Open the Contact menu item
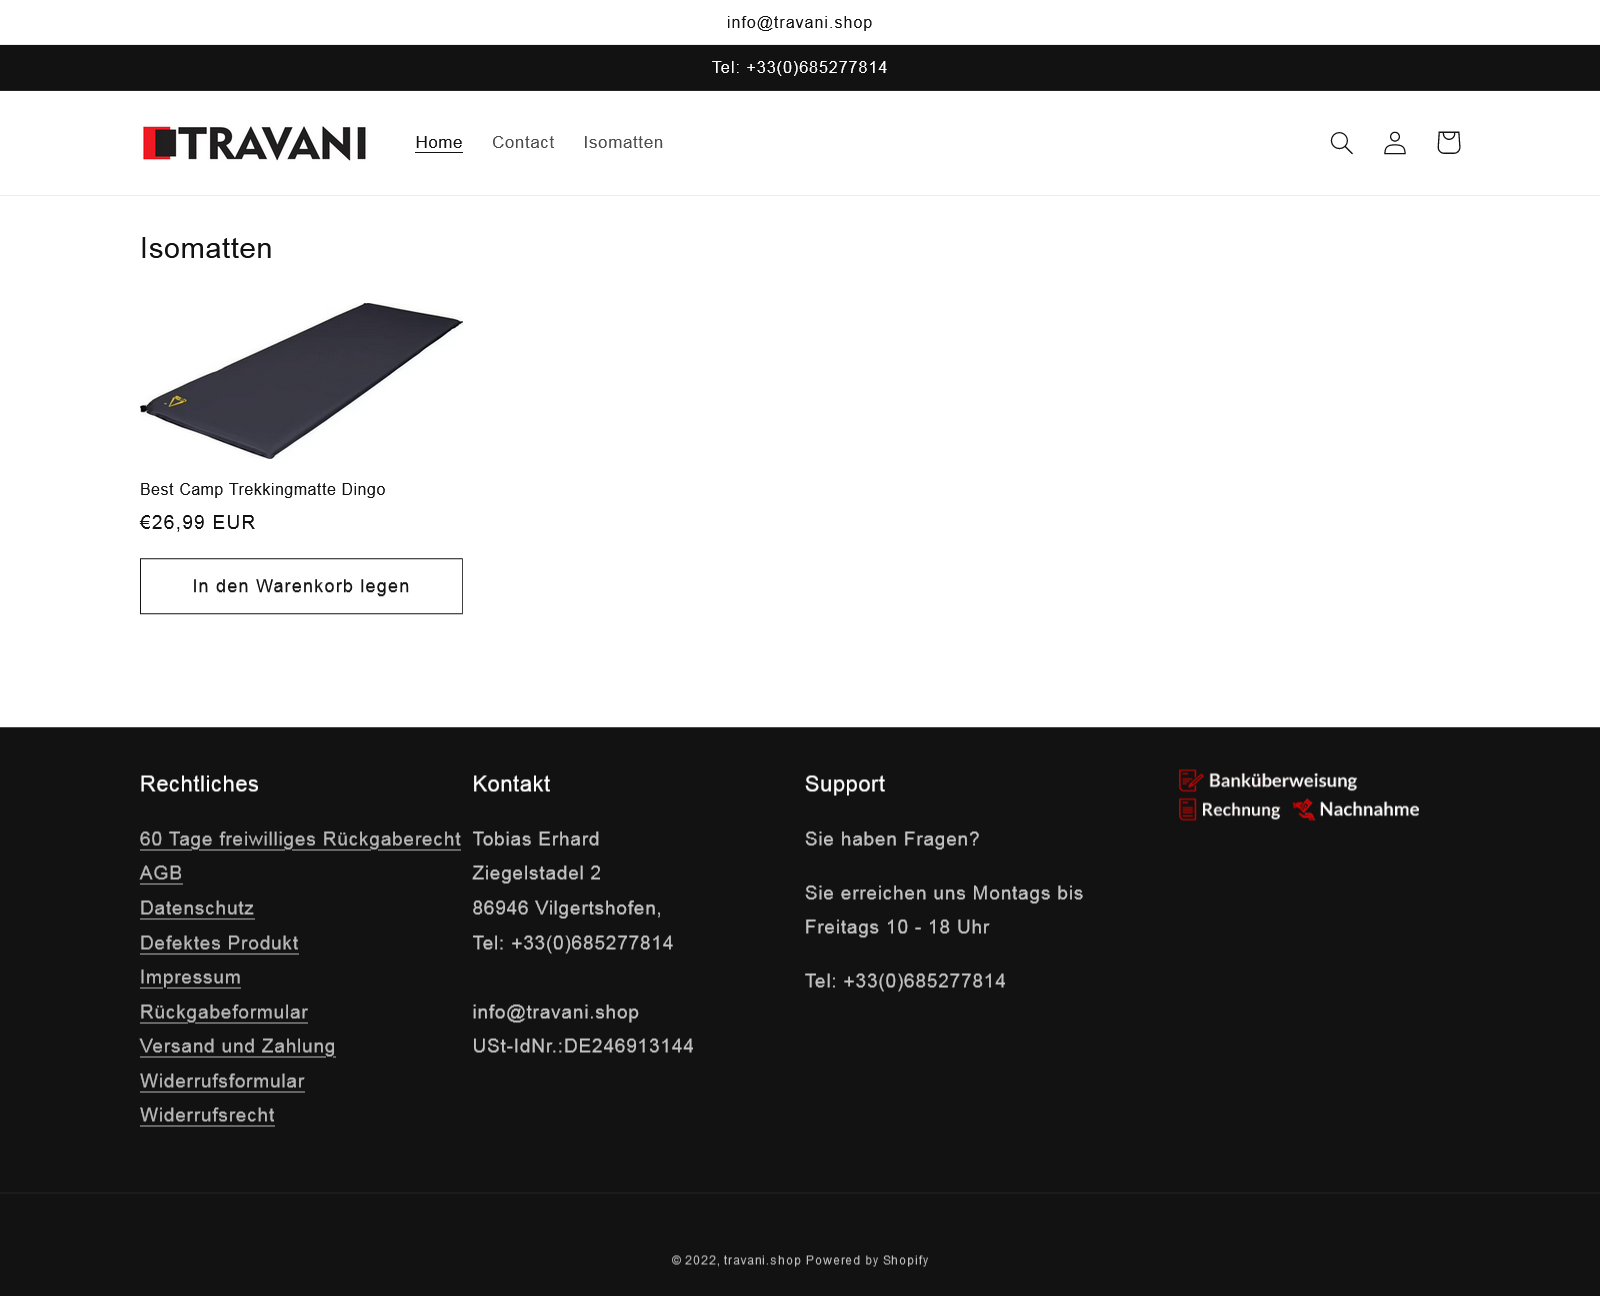This screenshot has height=1296, width=1600. pyautogui.click(x=523, y=142)
